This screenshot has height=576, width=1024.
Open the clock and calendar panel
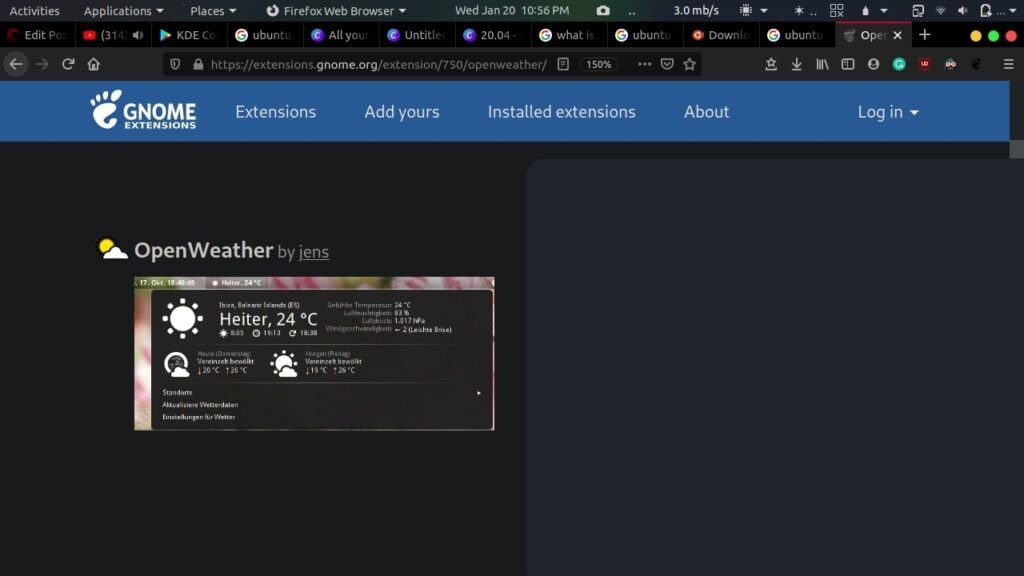click(512, 10)
